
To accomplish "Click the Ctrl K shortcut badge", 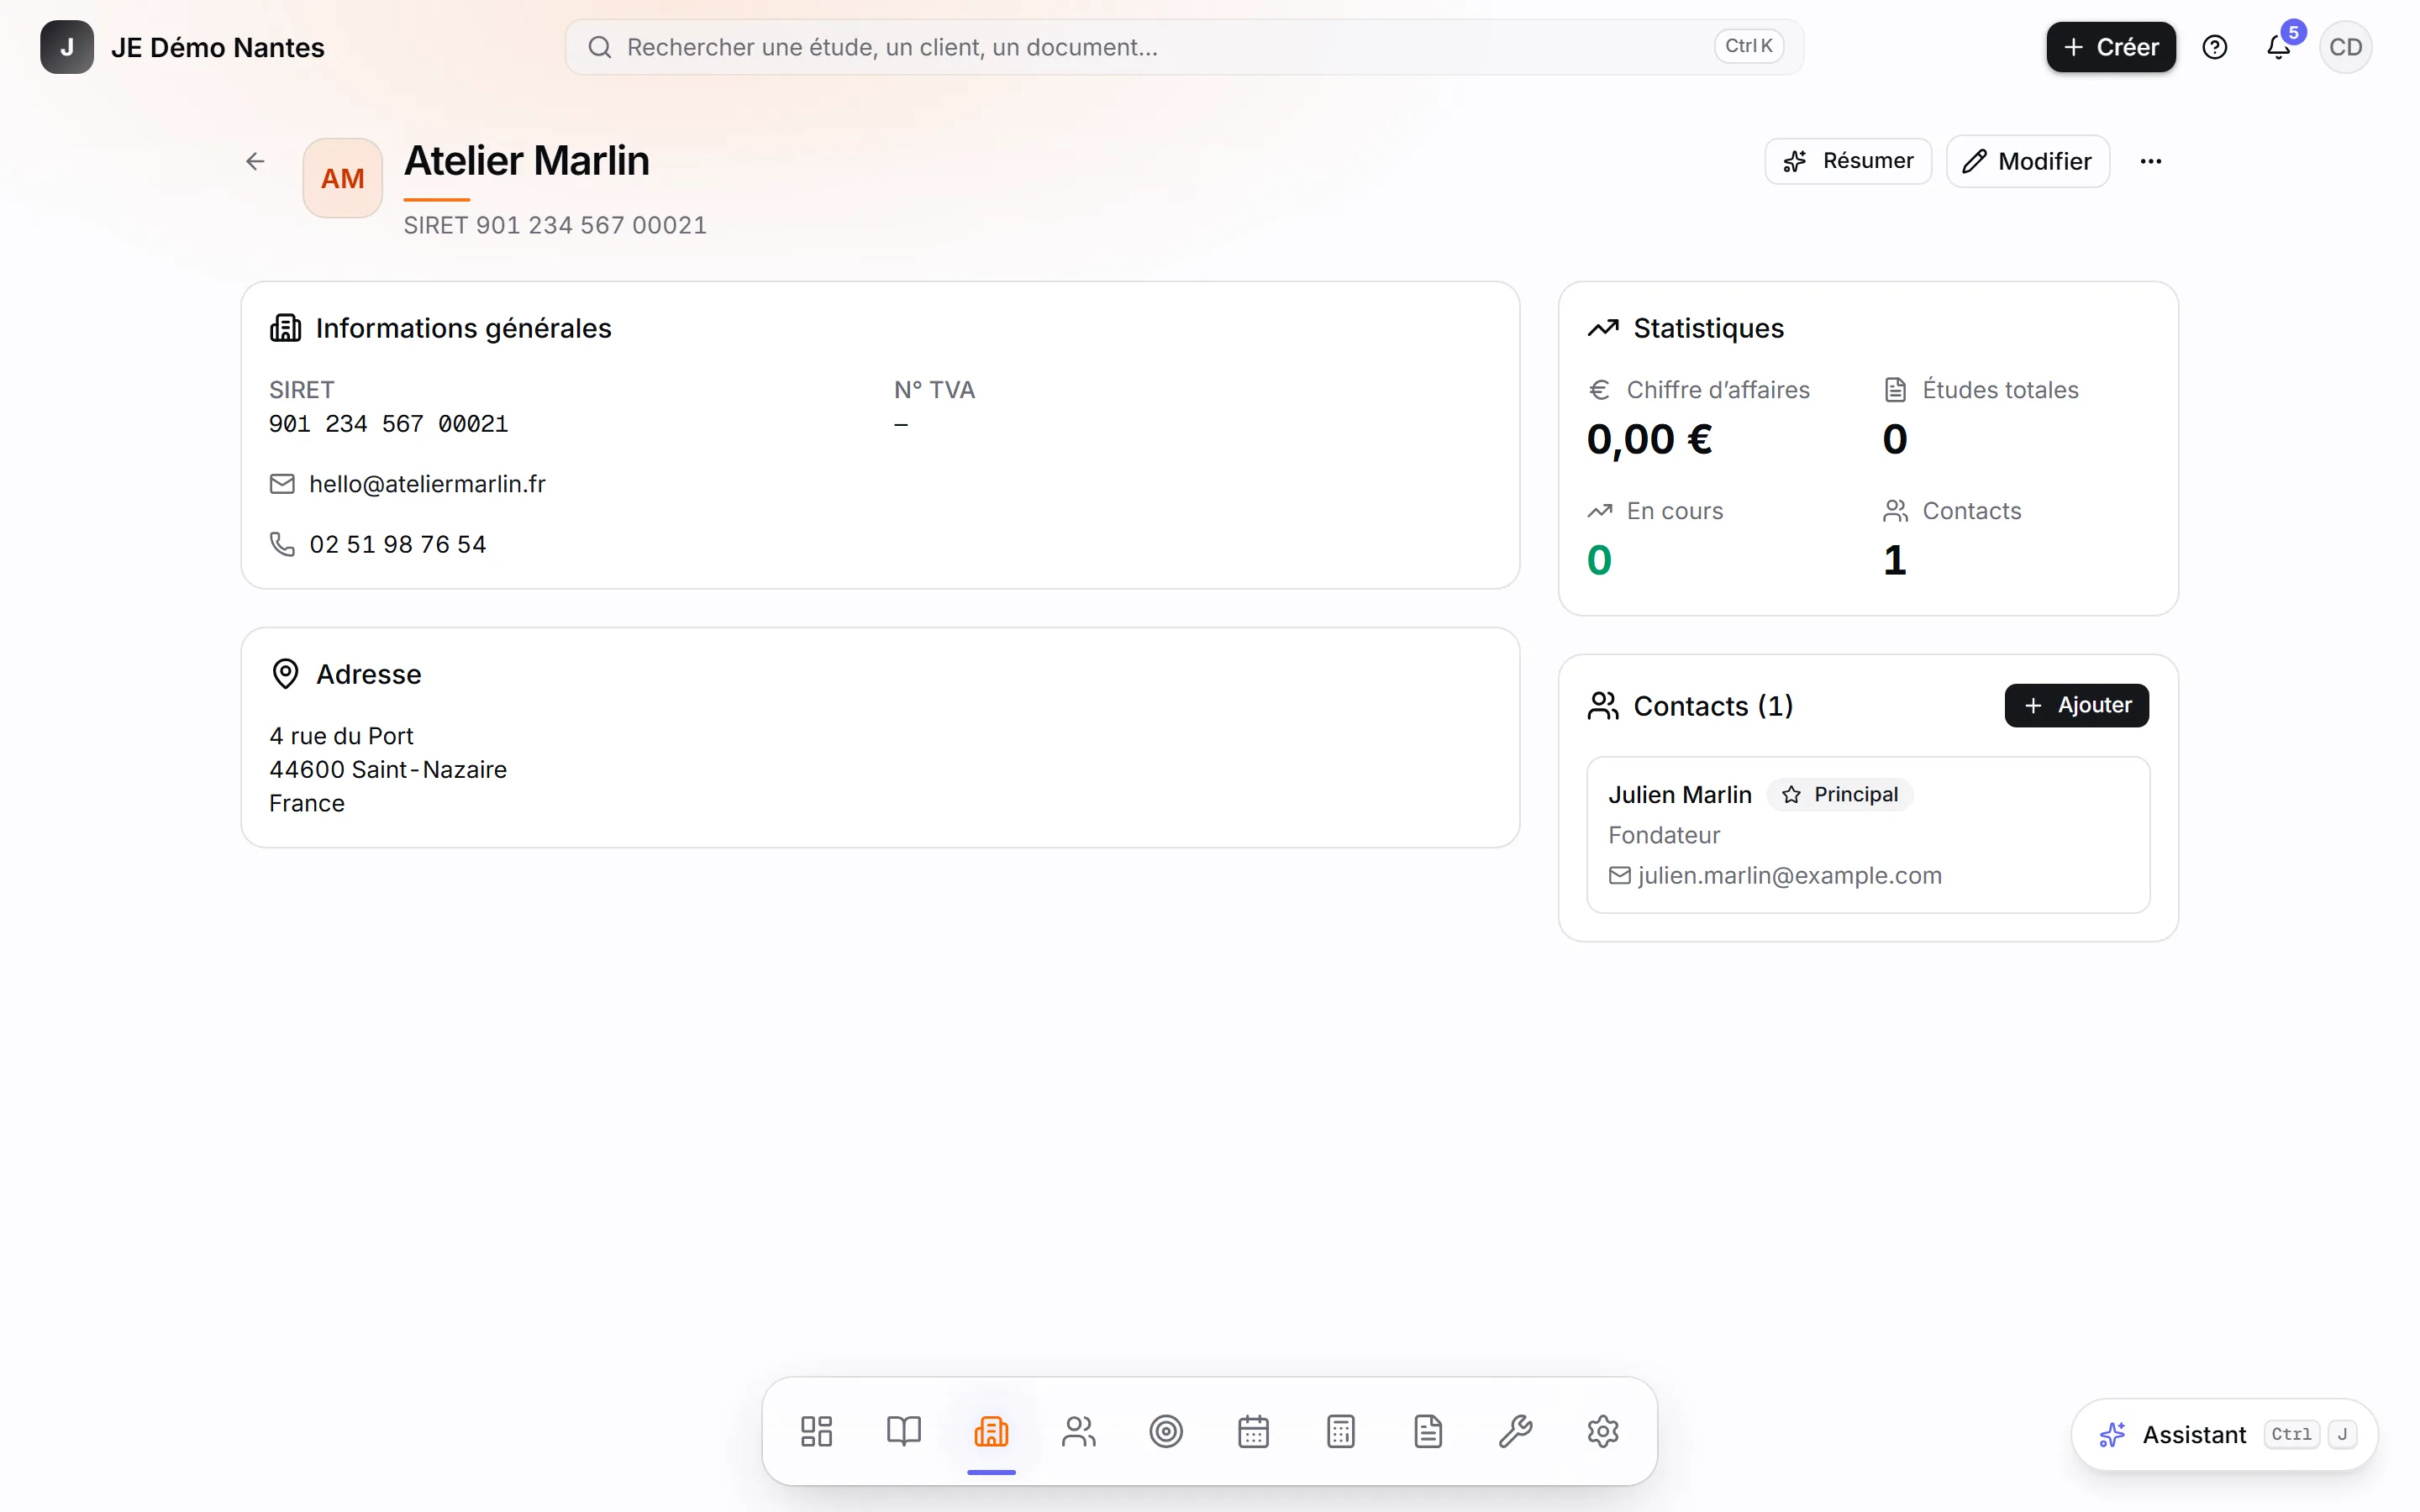I will [x=1749, y=46].
